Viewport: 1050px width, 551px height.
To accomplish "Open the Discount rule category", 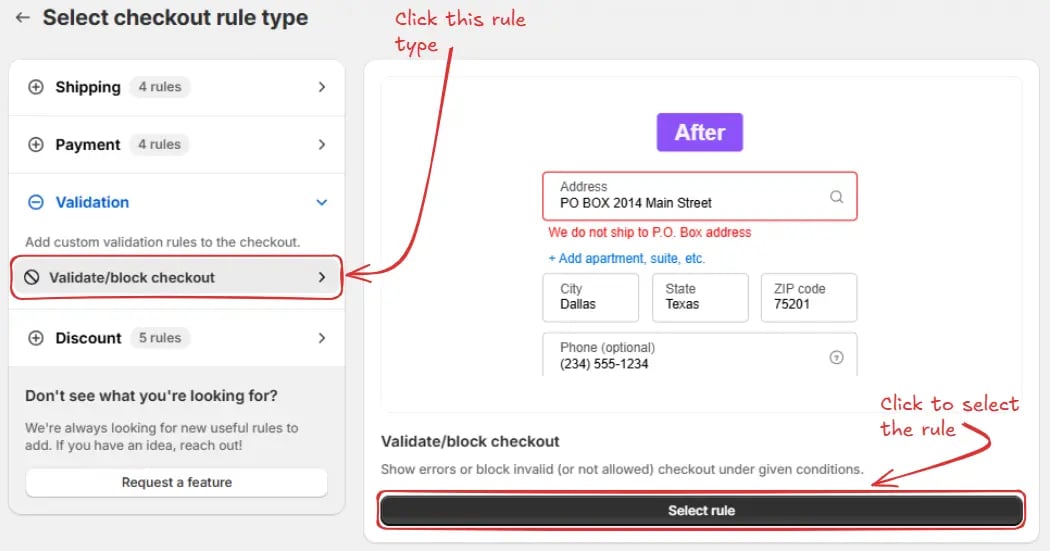I will [177, 338].
